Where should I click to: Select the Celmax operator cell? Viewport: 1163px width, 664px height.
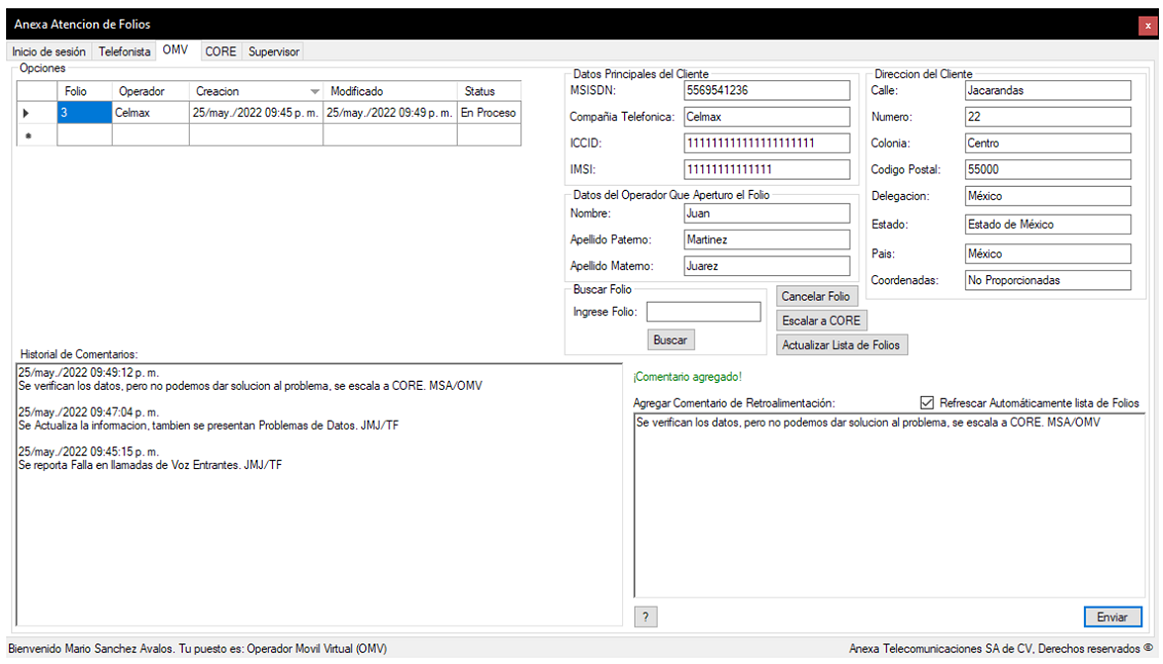click(x=149, y=113)
